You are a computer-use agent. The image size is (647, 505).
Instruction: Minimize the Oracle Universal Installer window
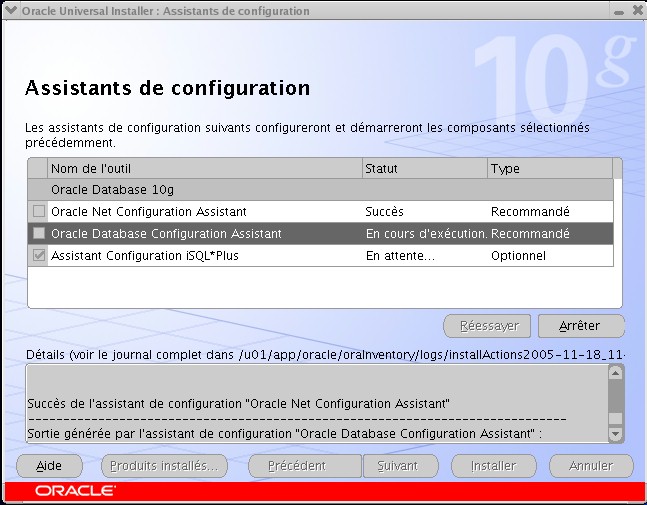tap(619, 12)
